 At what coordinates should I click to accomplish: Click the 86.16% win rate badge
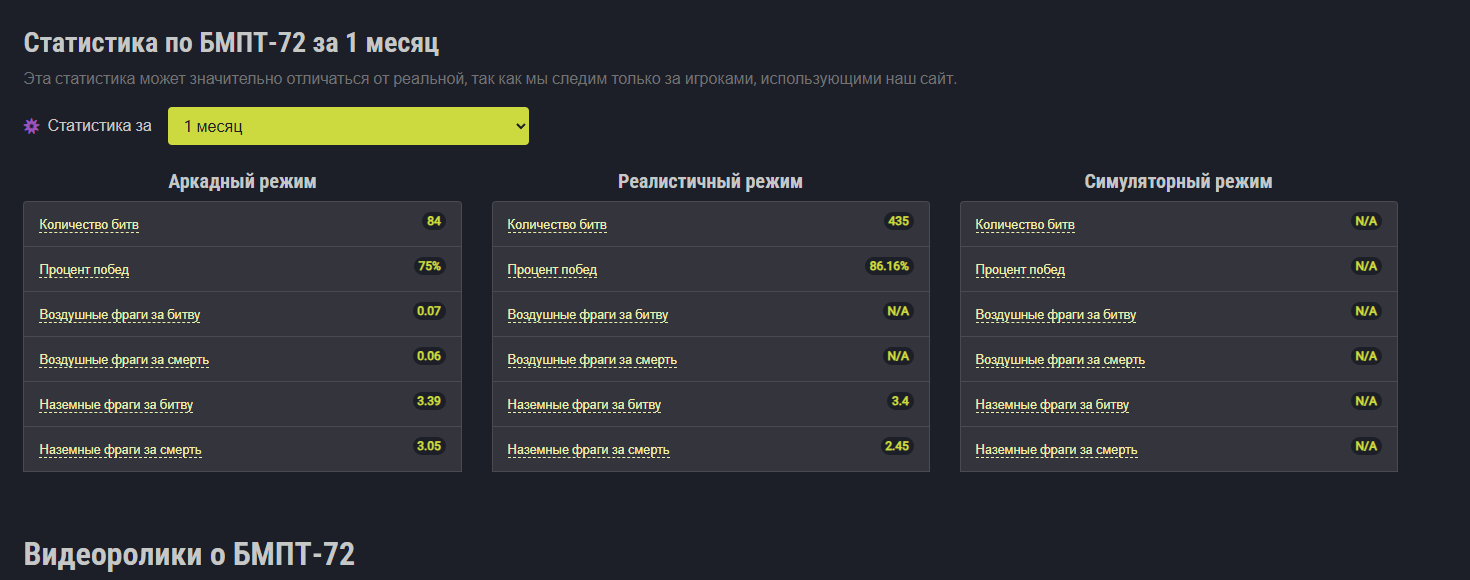[x=889, y=266]
